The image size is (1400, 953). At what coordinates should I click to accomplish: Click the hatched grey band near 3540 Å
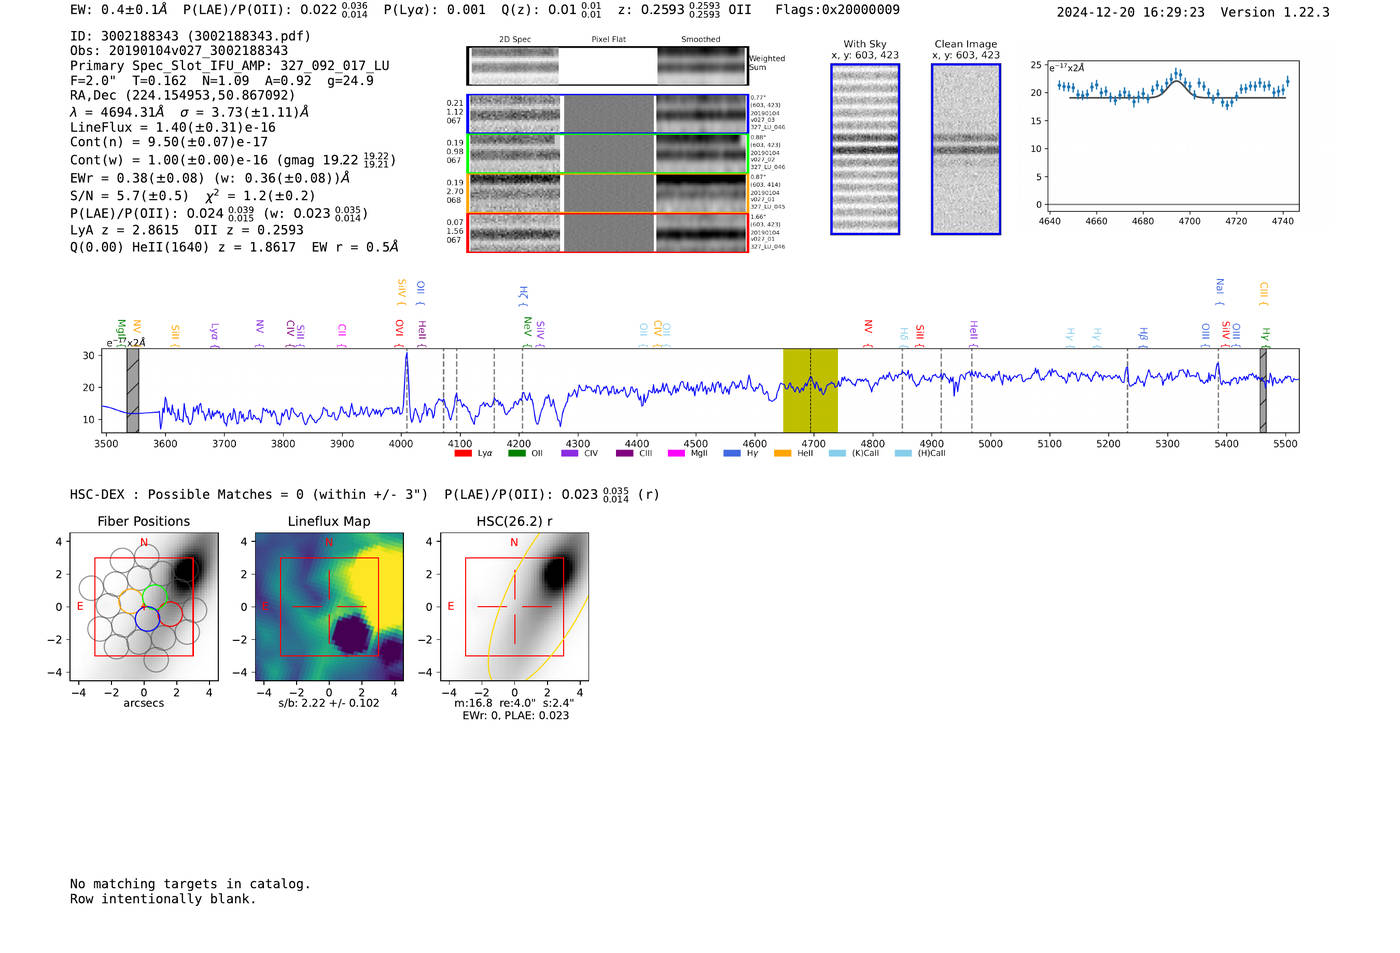(x=133, y=390)
